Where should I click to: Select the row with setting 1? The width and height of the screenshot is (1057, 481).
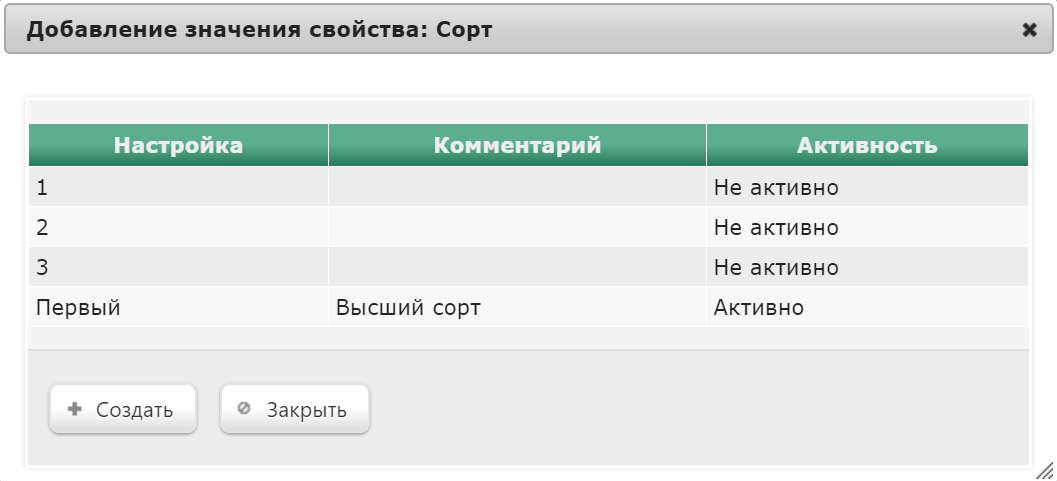point(528,187)
